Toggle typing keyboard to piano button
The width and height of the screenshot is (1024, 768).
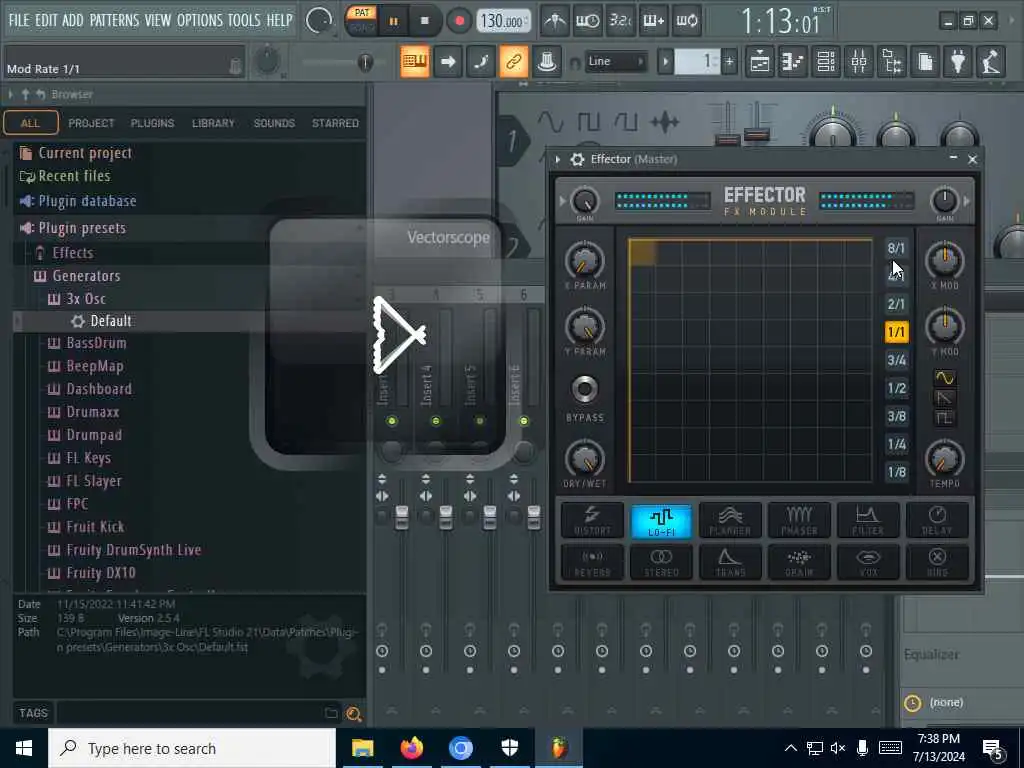point(415,62)
